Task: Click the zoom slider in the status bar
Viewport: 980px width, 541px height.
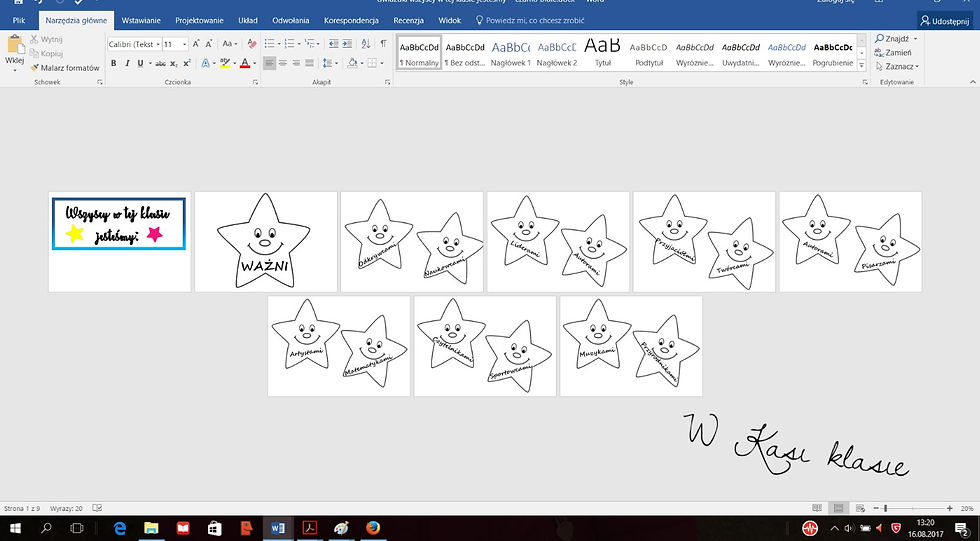Action: click(x=885, y=509)
